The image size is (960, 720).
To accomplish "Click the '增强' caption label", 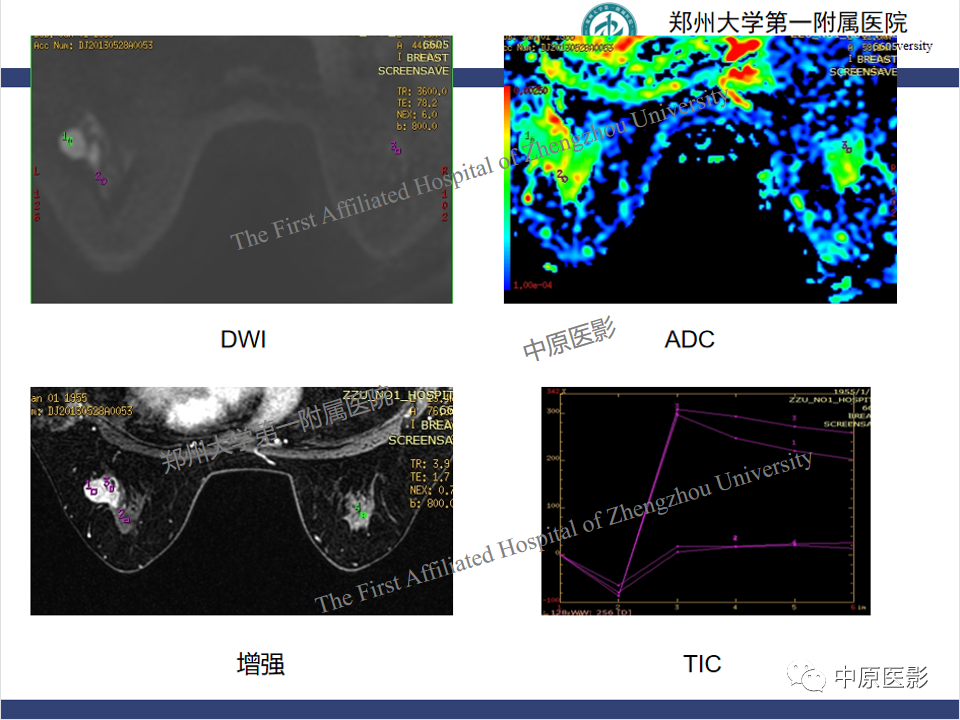I will pos(260,664).
